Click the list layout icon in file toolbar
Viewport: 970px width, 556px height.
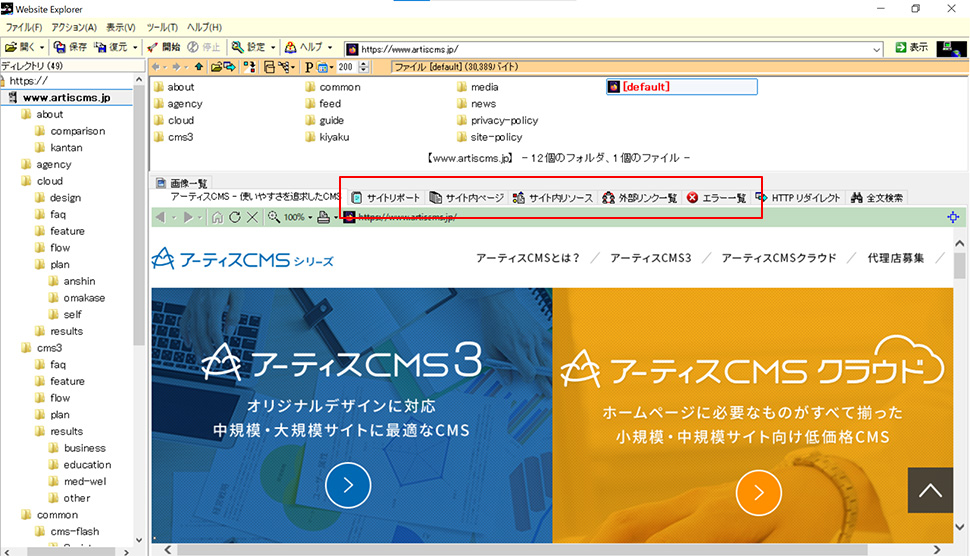click(x=269, y=67)
